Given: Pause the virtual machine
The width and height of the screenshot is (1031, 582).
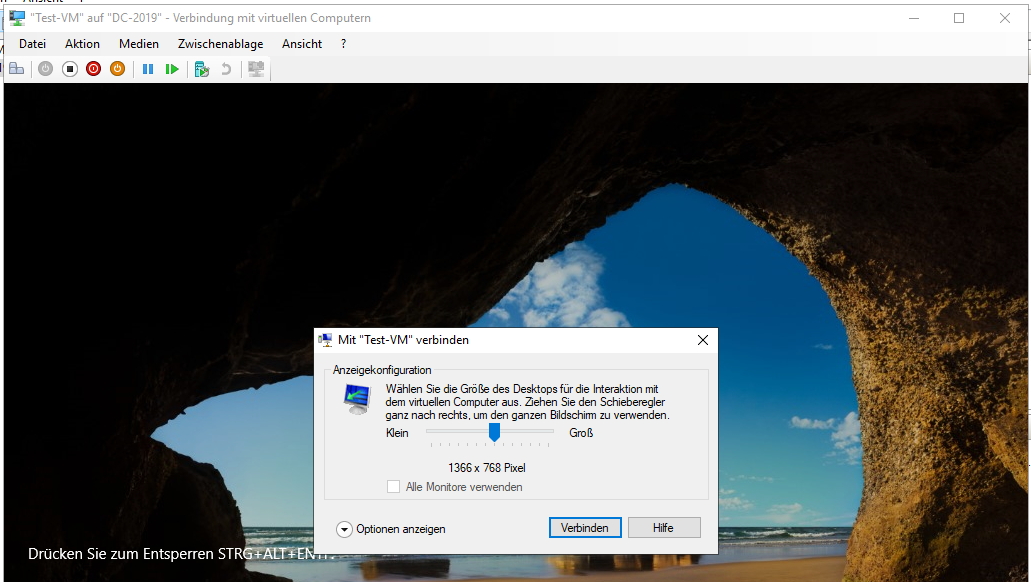Looking at the screenshot, I should [148, 69].
